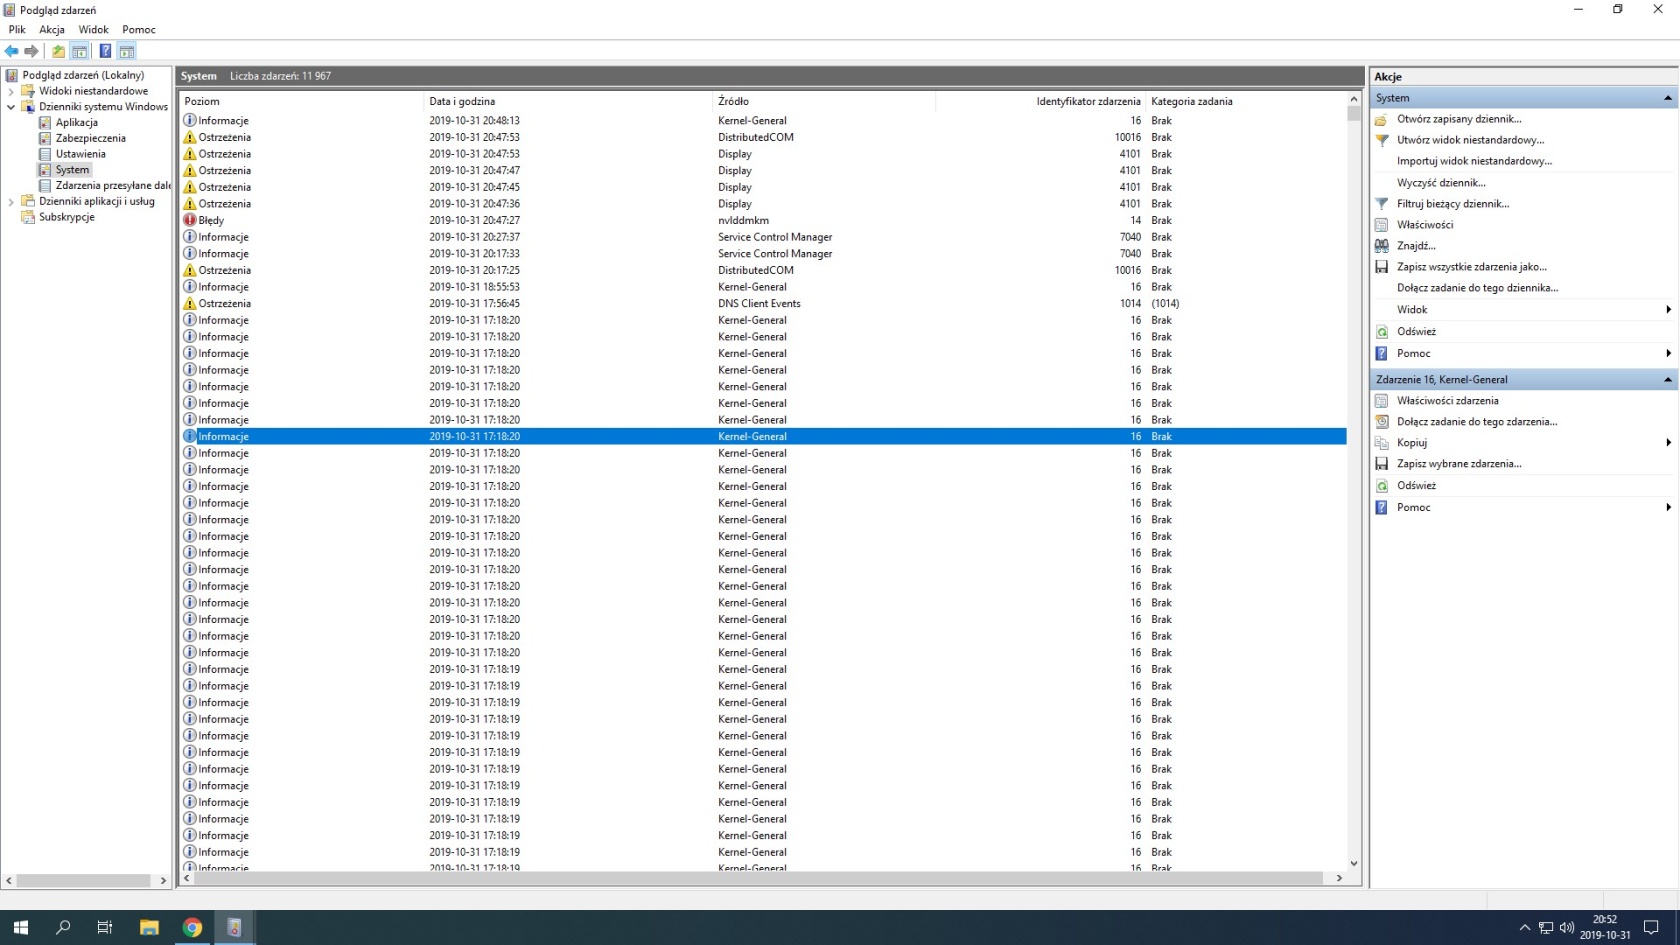This screenshot has height=945, width=1680.
Task: Click the Właściwości zdarzenia icon
Action: (1381, 401)
